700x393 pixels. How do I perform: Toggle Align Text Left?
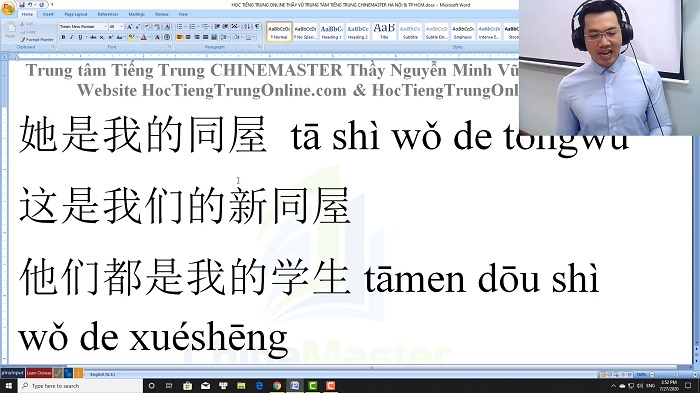pos(179,37)
